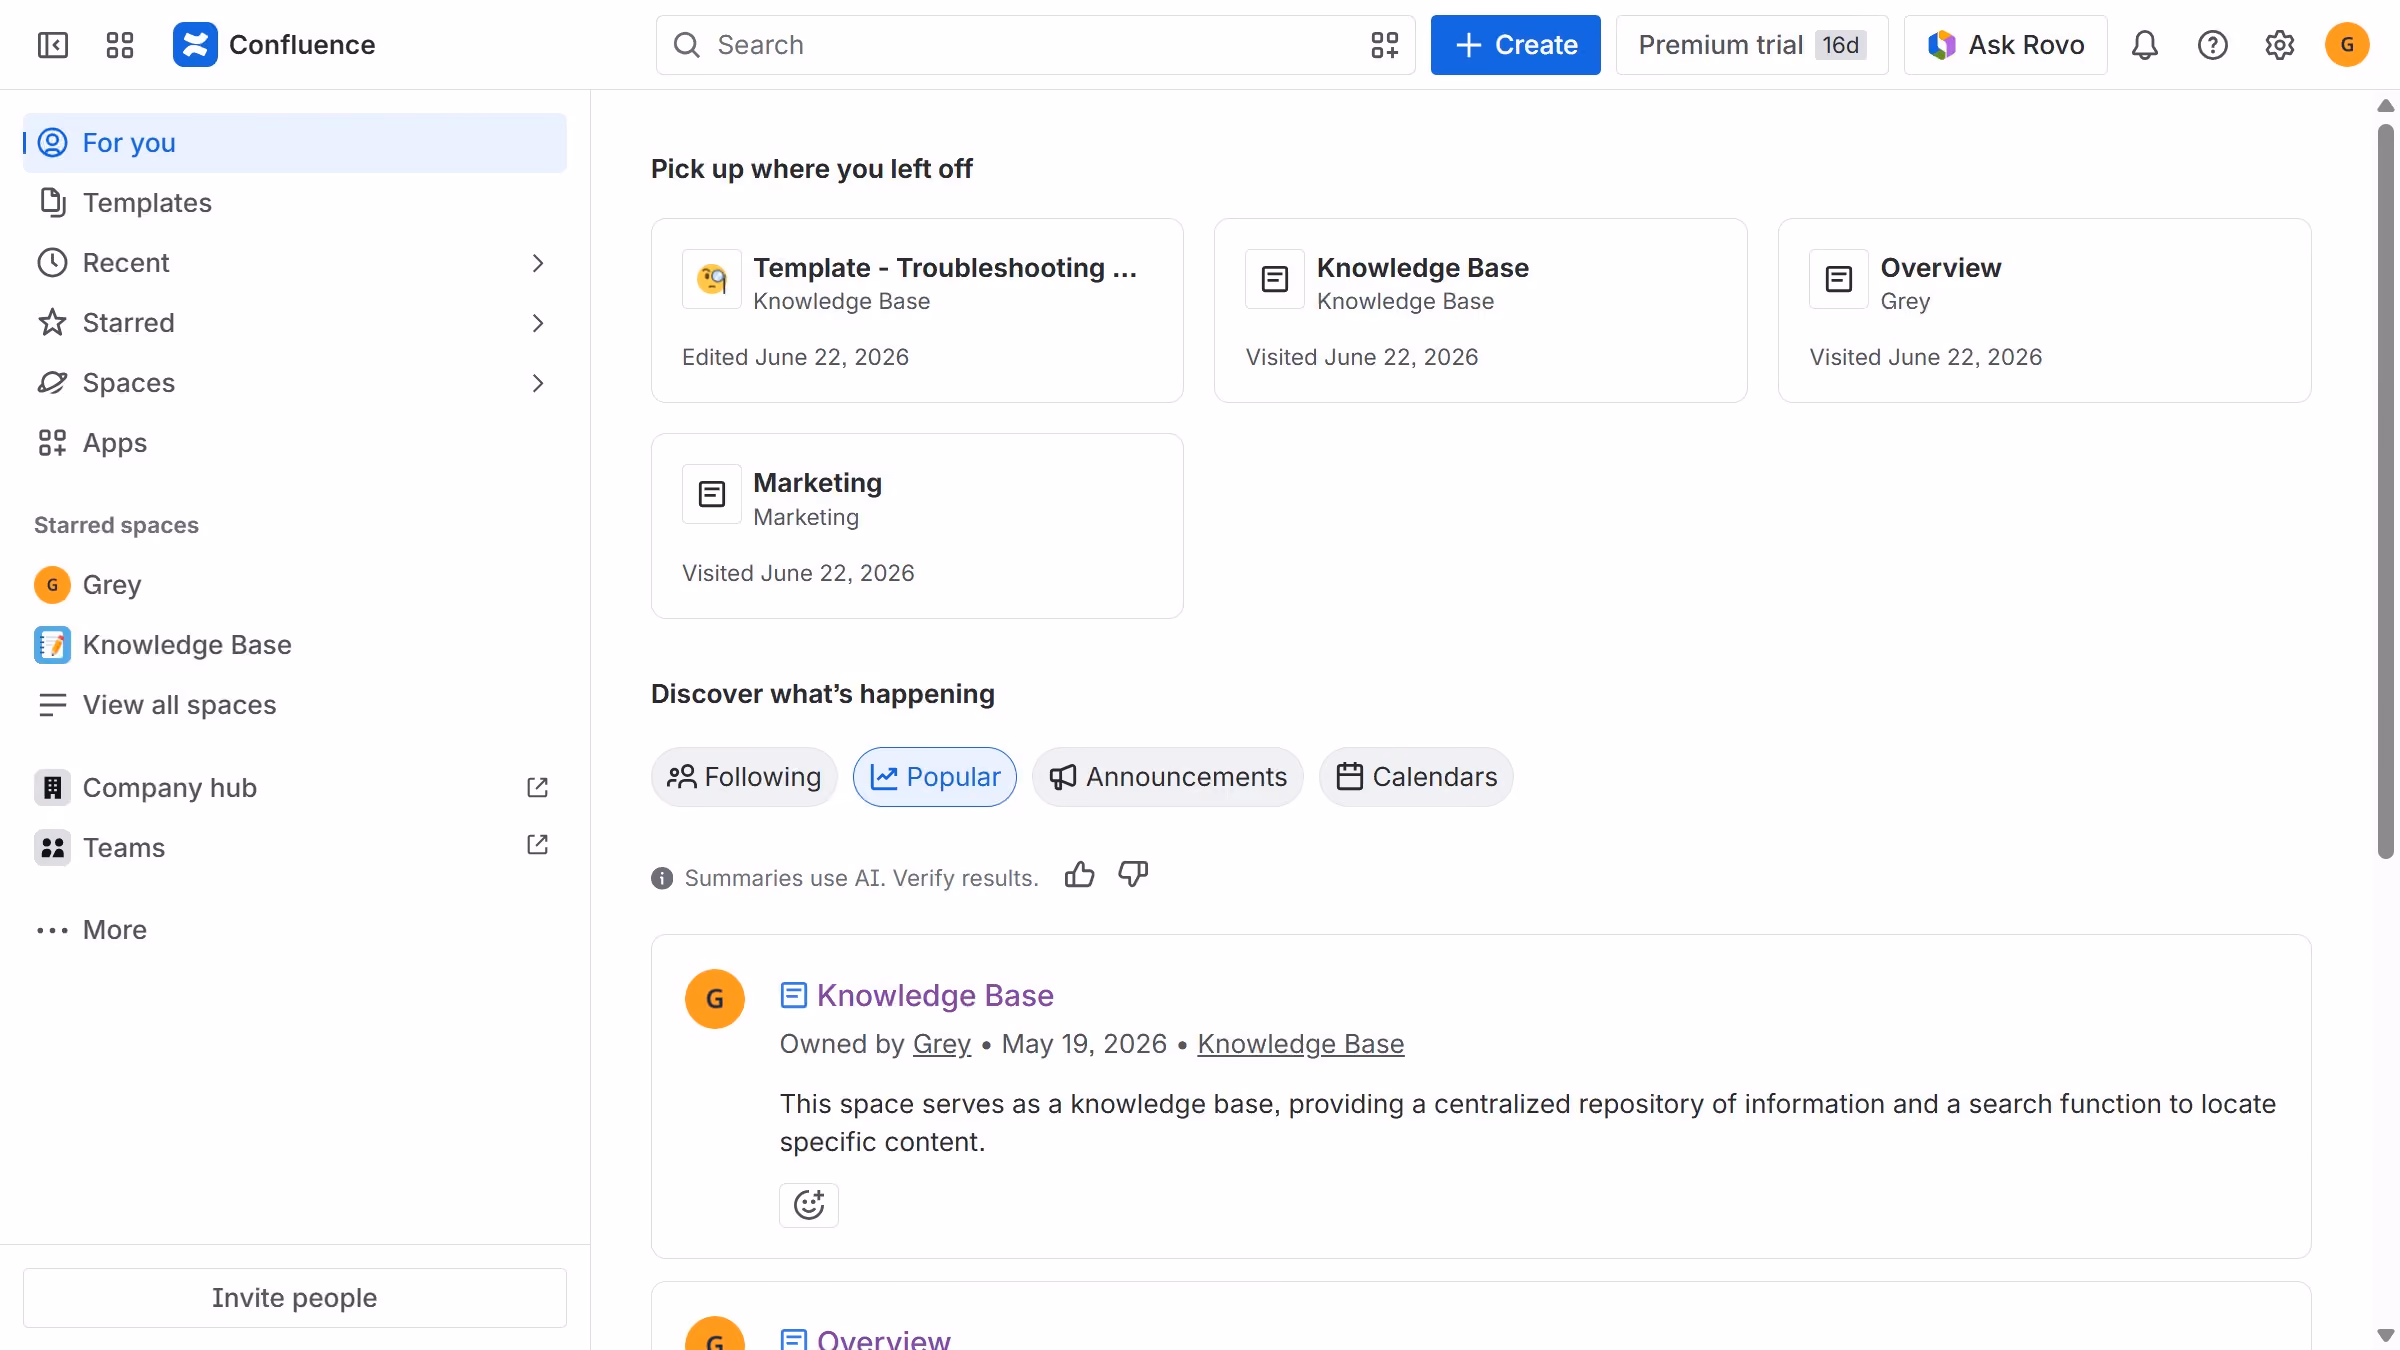Select For you in the sidebar
The height and width of the screenshot is (1350, 2400).
(x=295, y=143)
